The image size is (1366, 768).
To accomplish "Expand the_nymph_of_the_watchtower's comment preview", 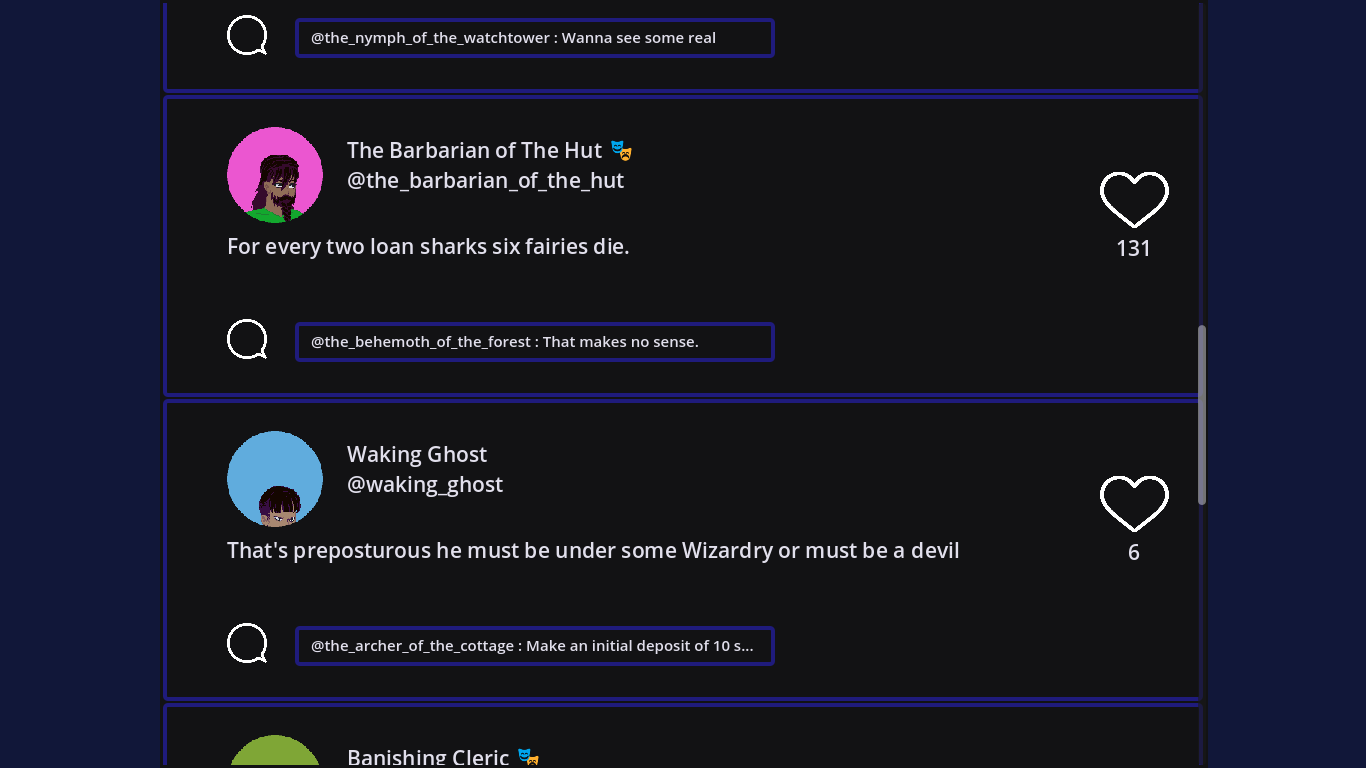I will click(x=535, y=38).
